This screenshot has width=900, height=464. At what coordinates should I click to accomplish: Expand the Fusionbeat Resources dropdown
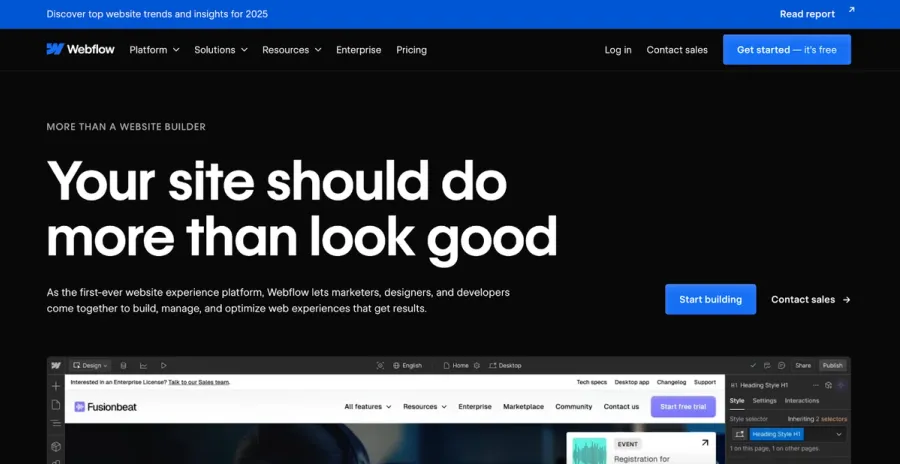425,407
